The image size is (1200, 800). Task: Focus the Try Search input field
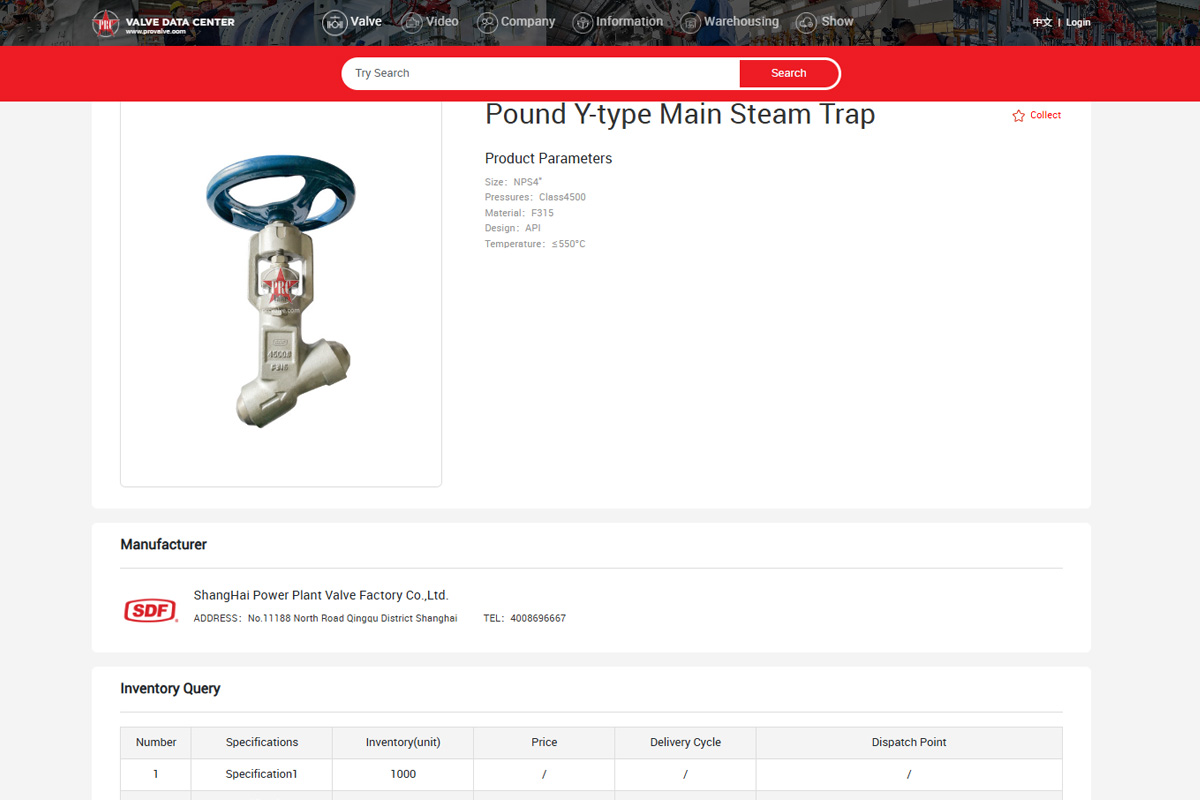pyautogui.click(x=540, y=73)
